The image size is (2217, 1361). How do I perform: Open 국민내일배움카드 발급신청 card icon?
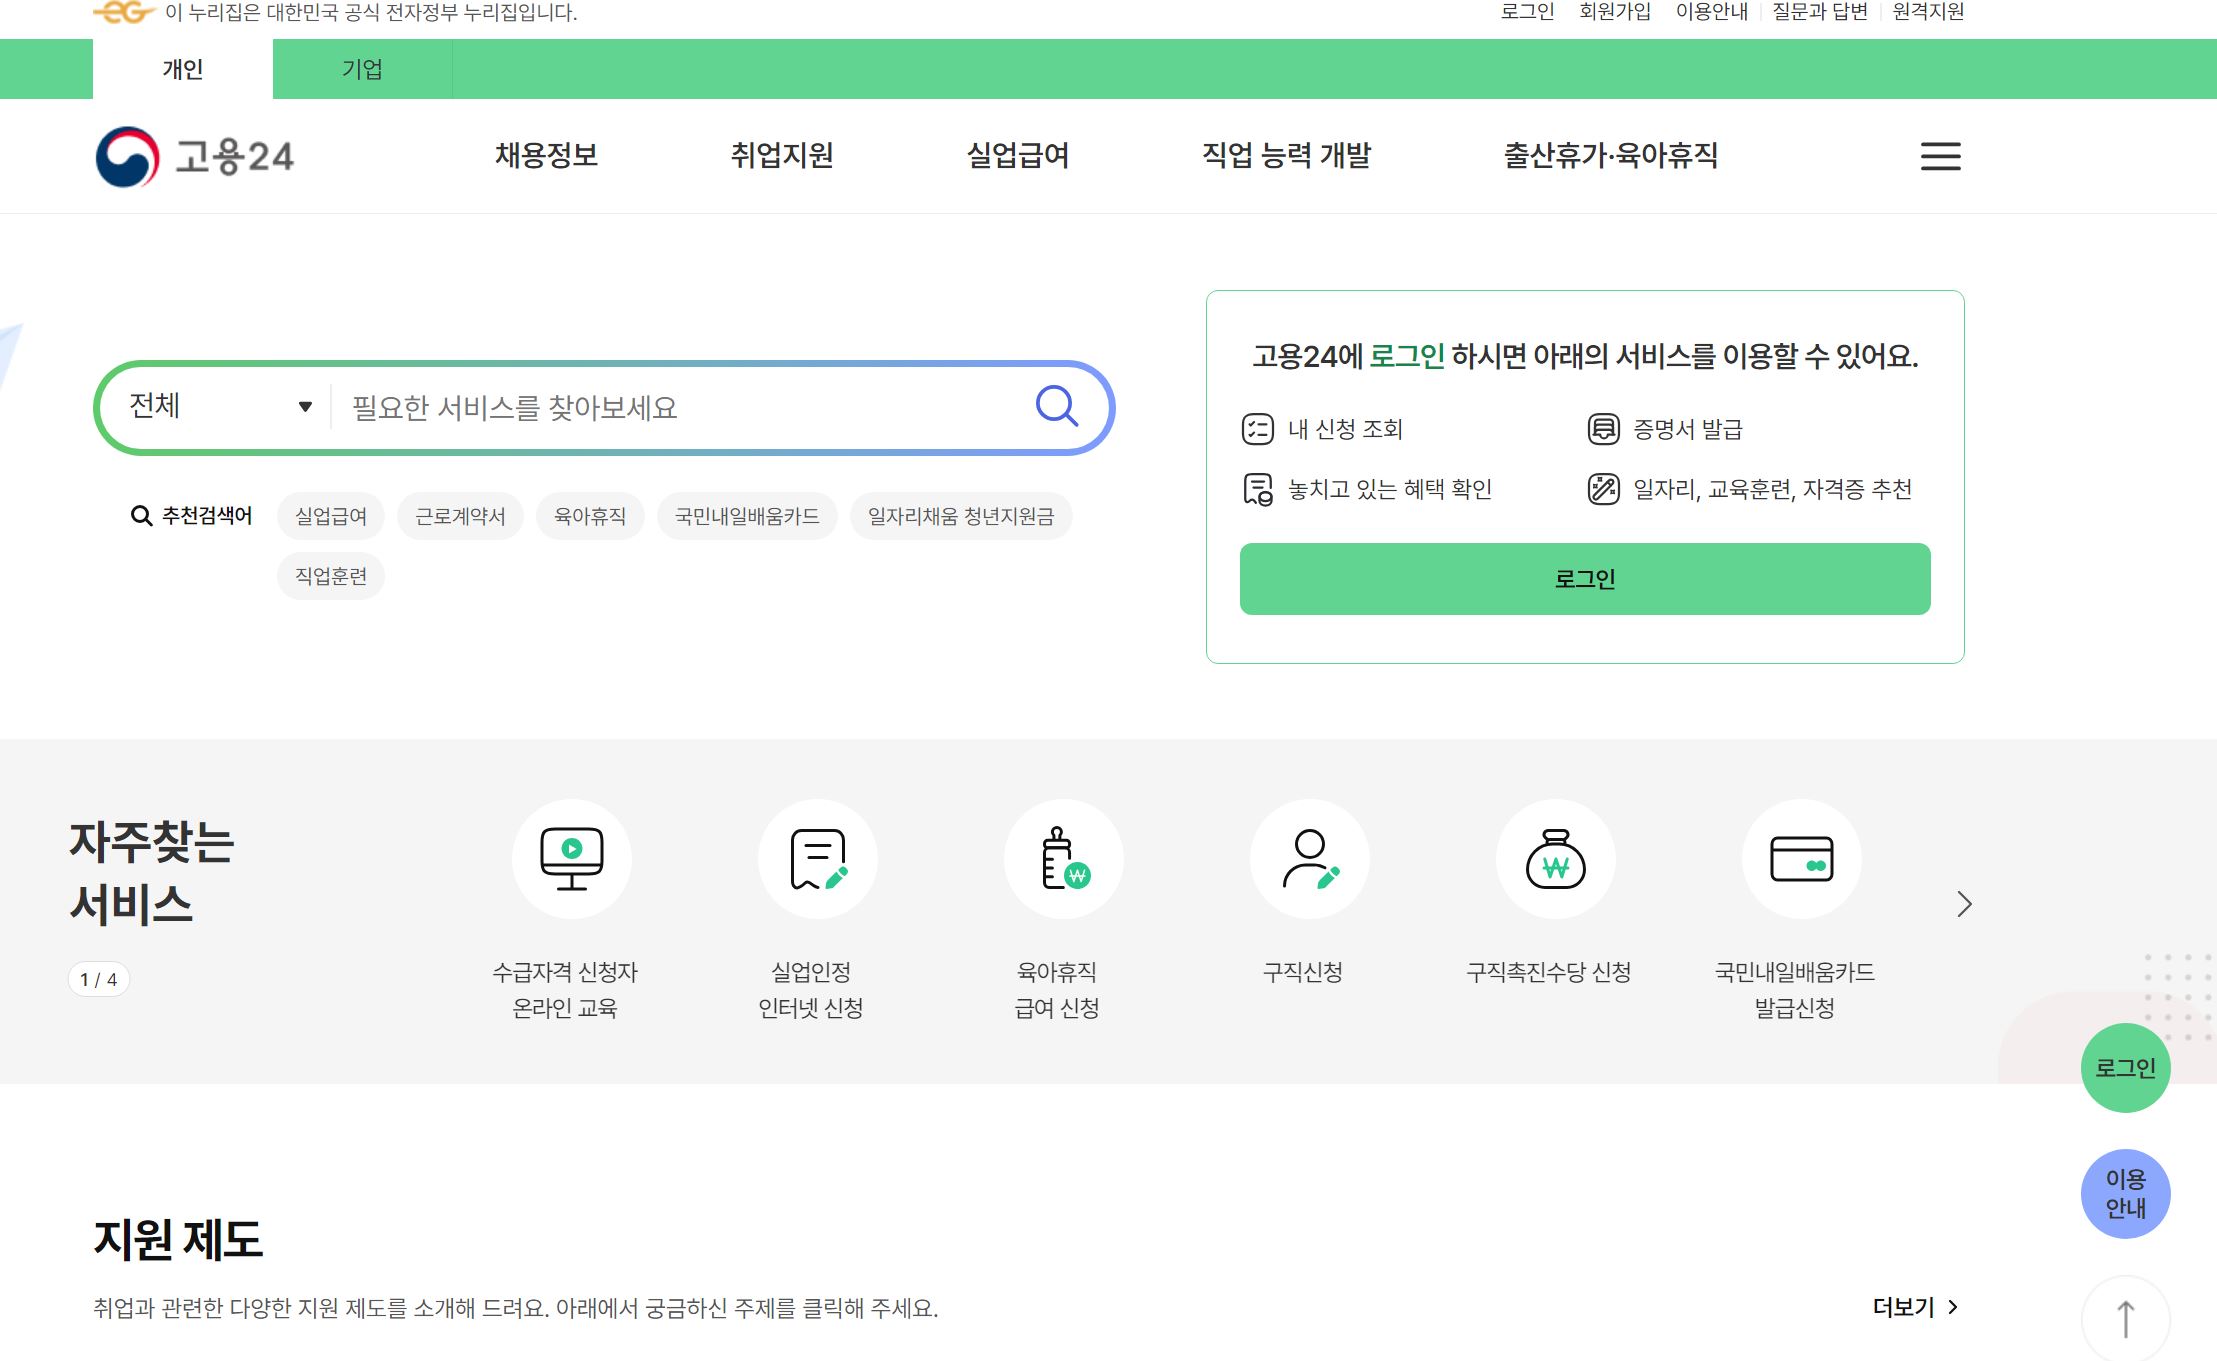pyautogui.click(x=1801, y=858)
